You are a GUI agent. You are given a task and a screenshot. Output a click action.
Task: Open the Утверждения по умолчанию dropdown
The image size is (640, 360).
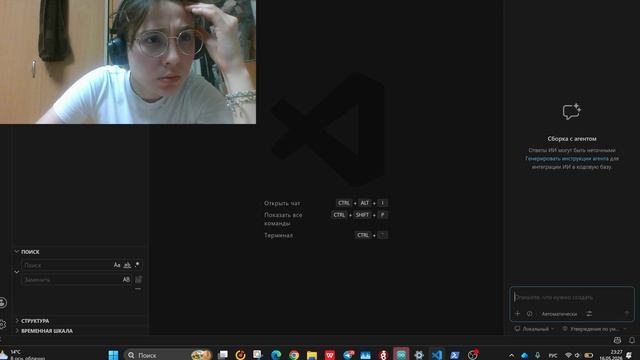coord(594,329)
